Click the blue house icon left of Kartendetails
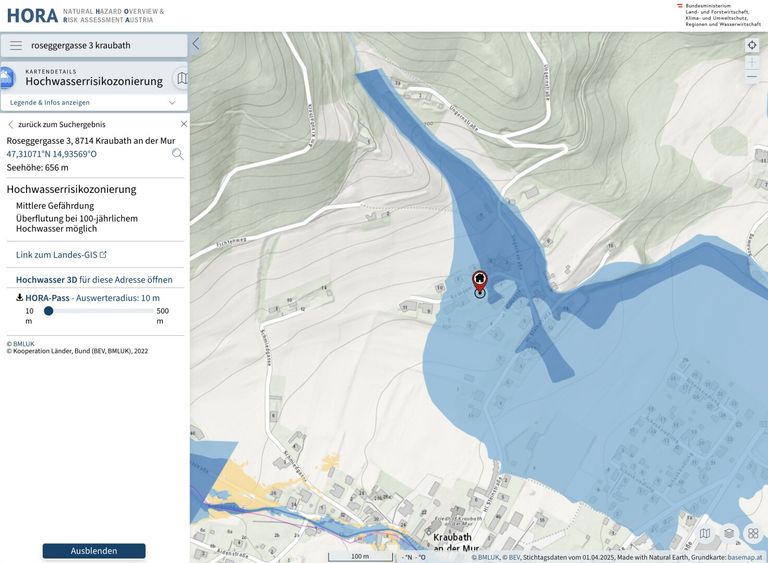 (x=6, y=78)
